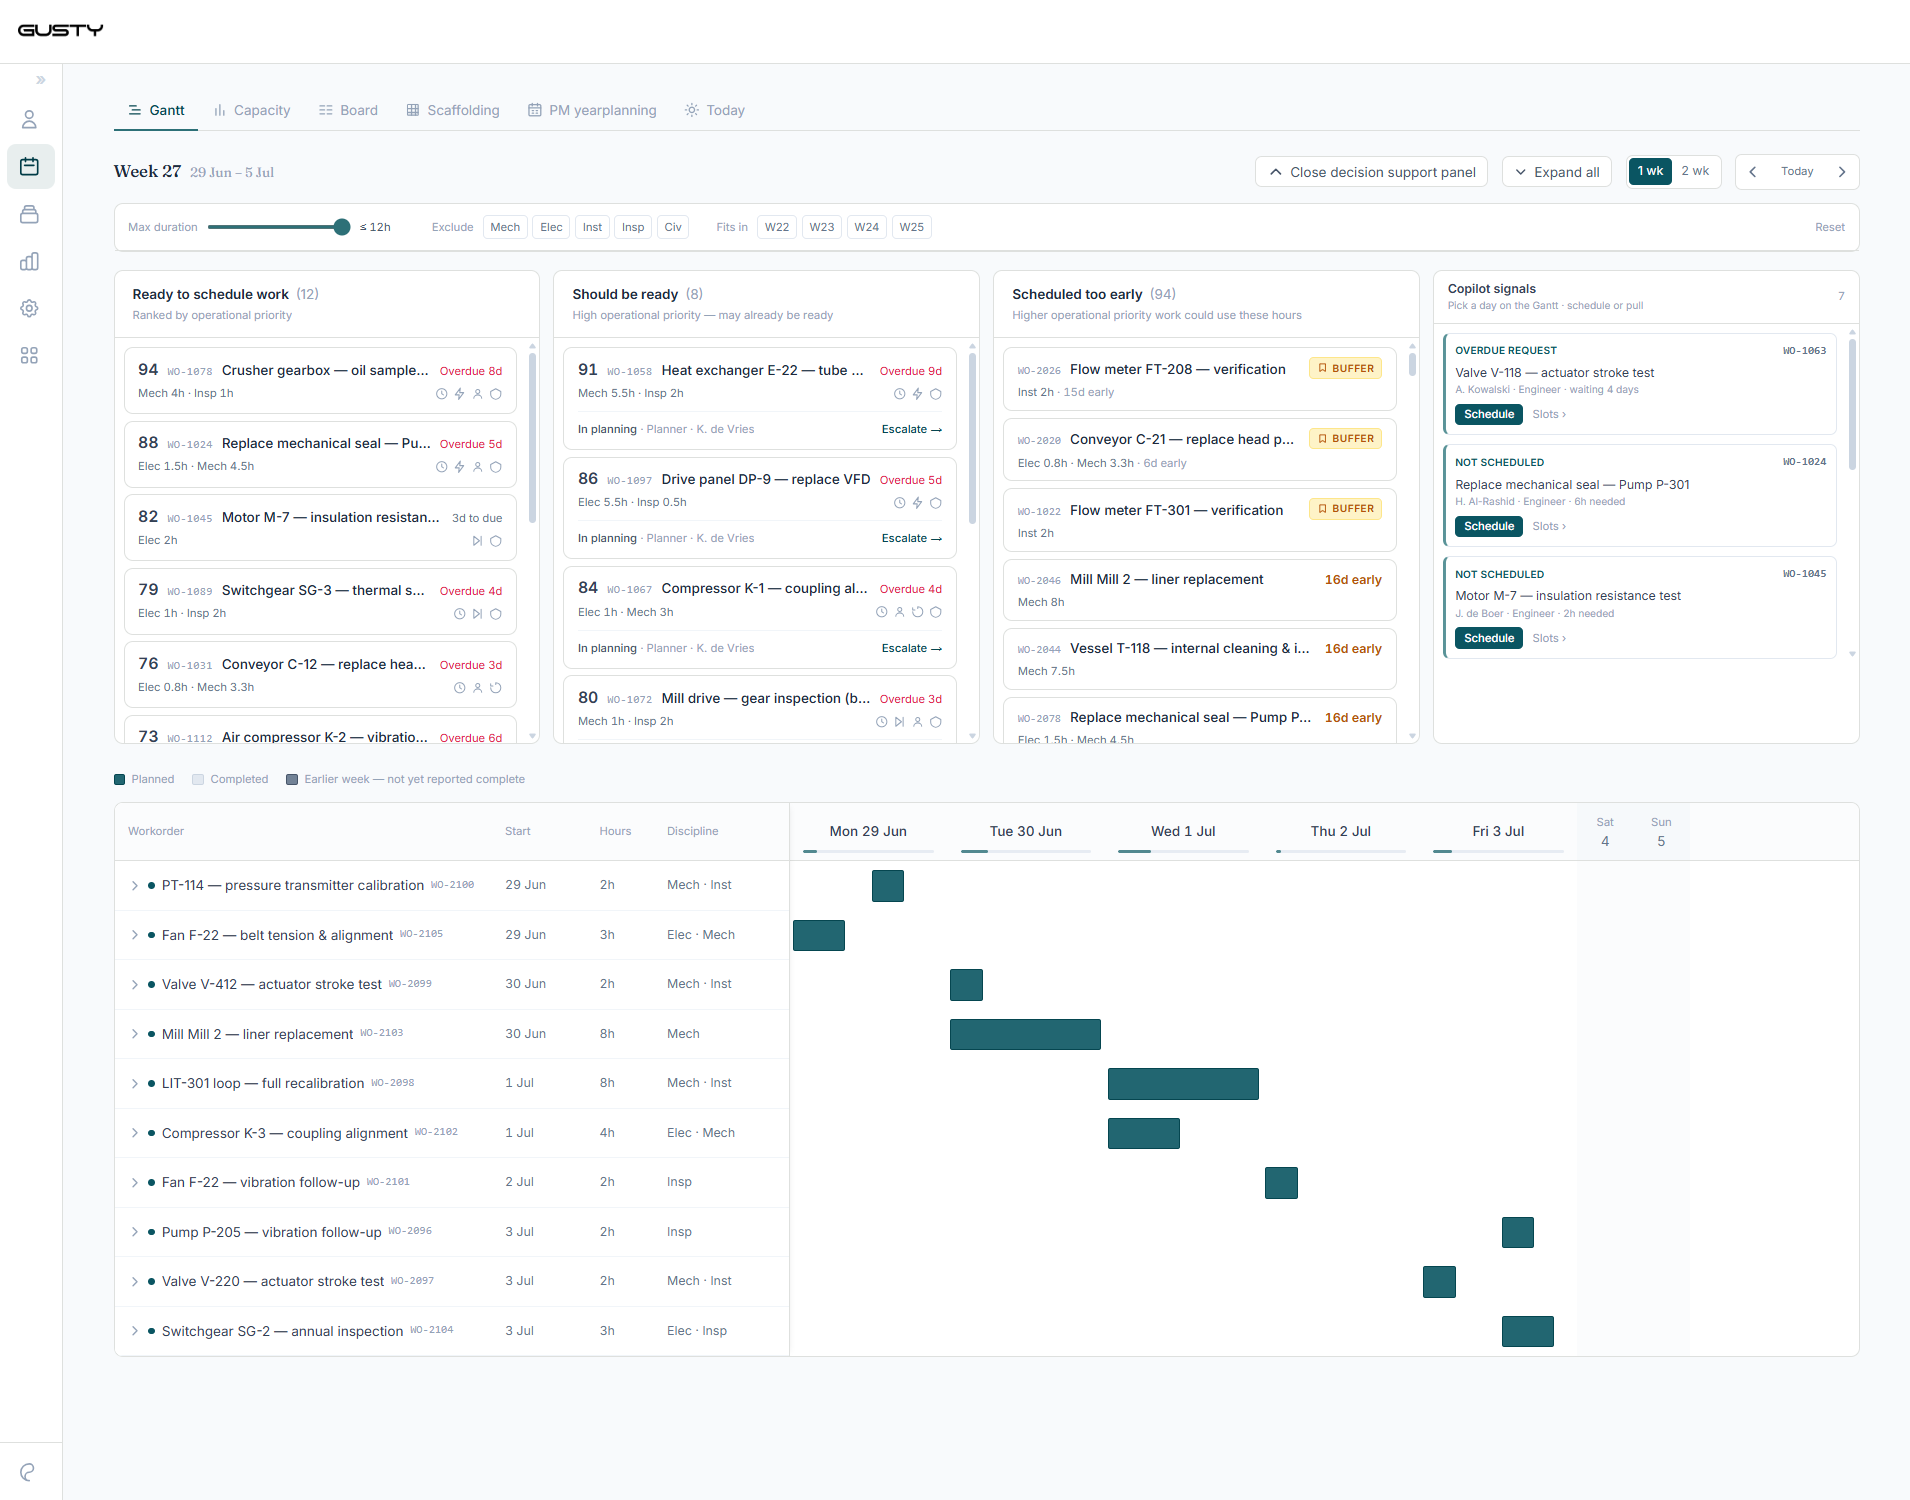Click Mill Mill 2 Gantt bar
This screenshot has height=1500, width=1910.
pos(1025,1034)
